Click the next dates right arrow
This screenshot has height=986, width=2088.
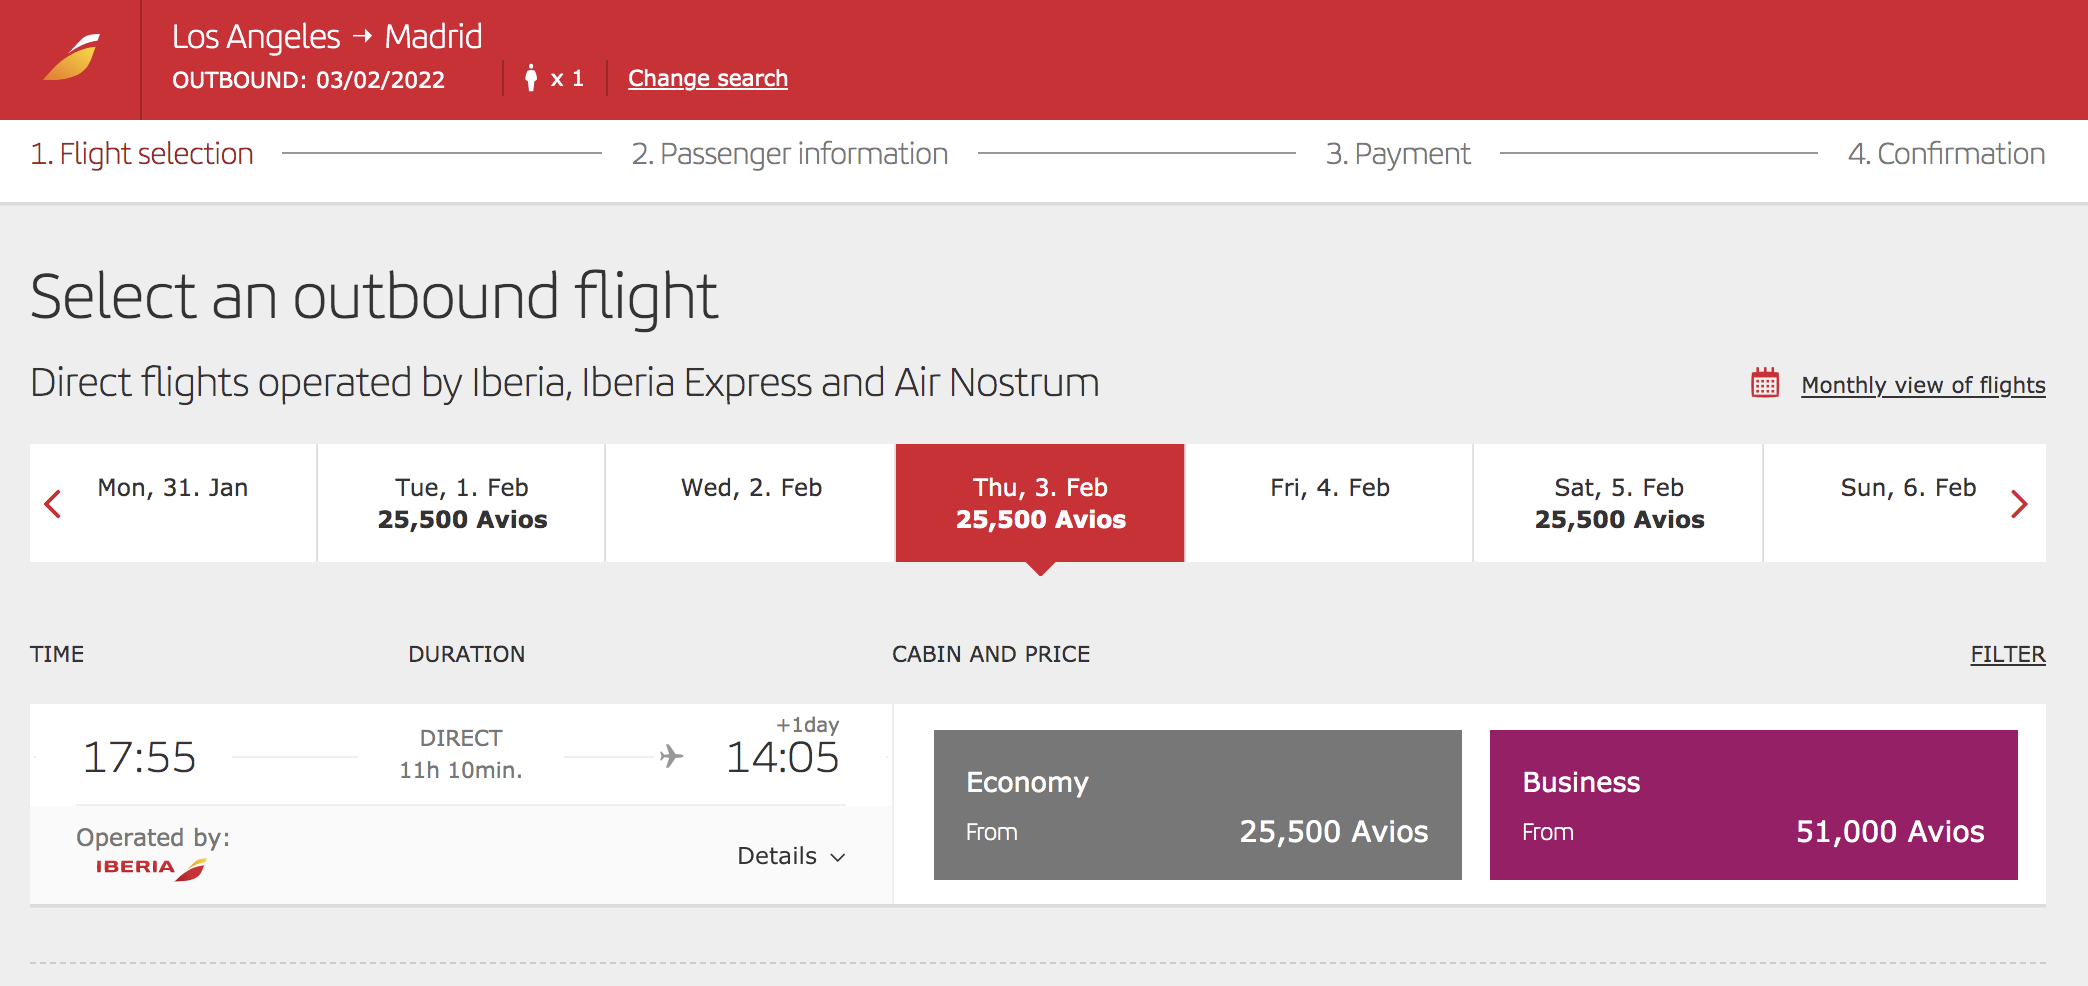click(x=2021, y=504)
